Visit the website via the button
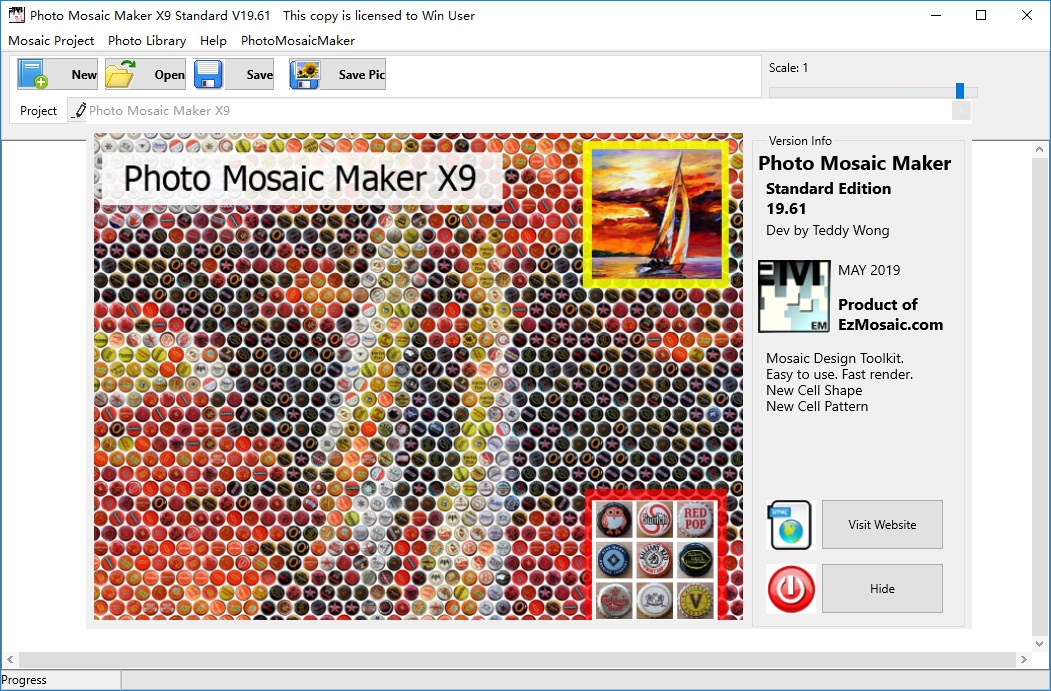 tap(882, 525)
